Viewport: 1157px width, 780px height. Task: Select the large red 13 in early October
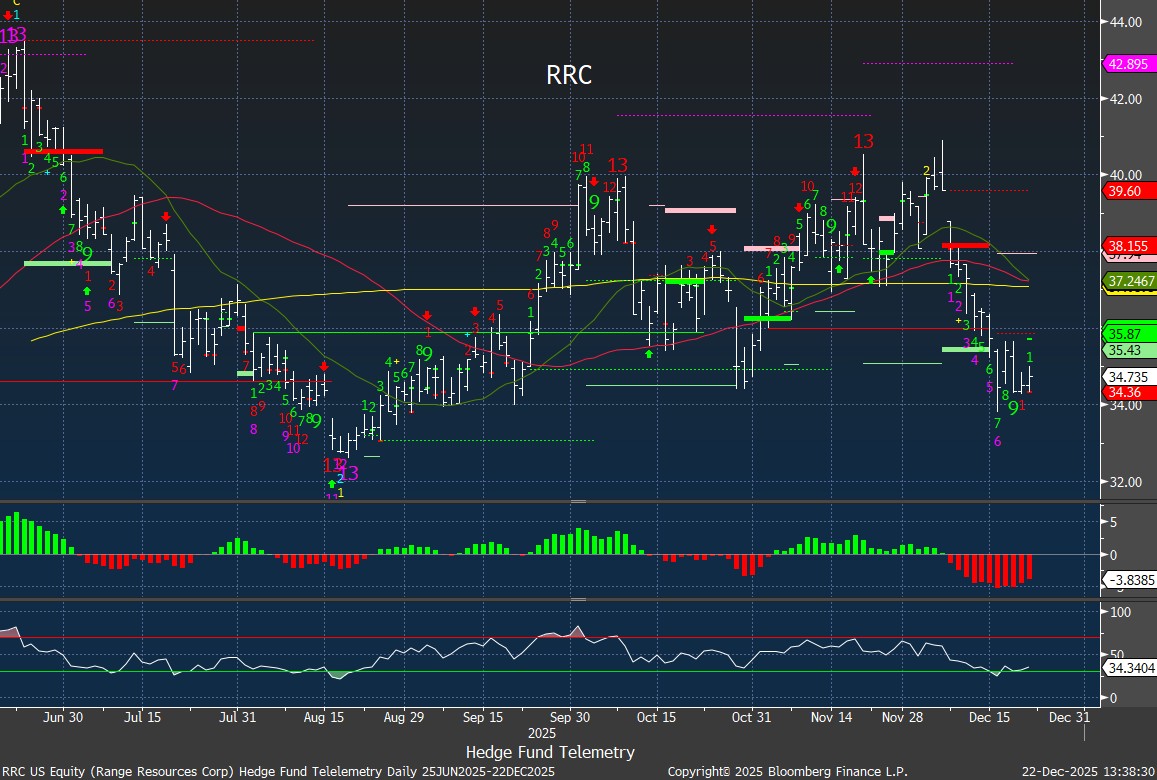pyautogui.click(x=618, y=166)
